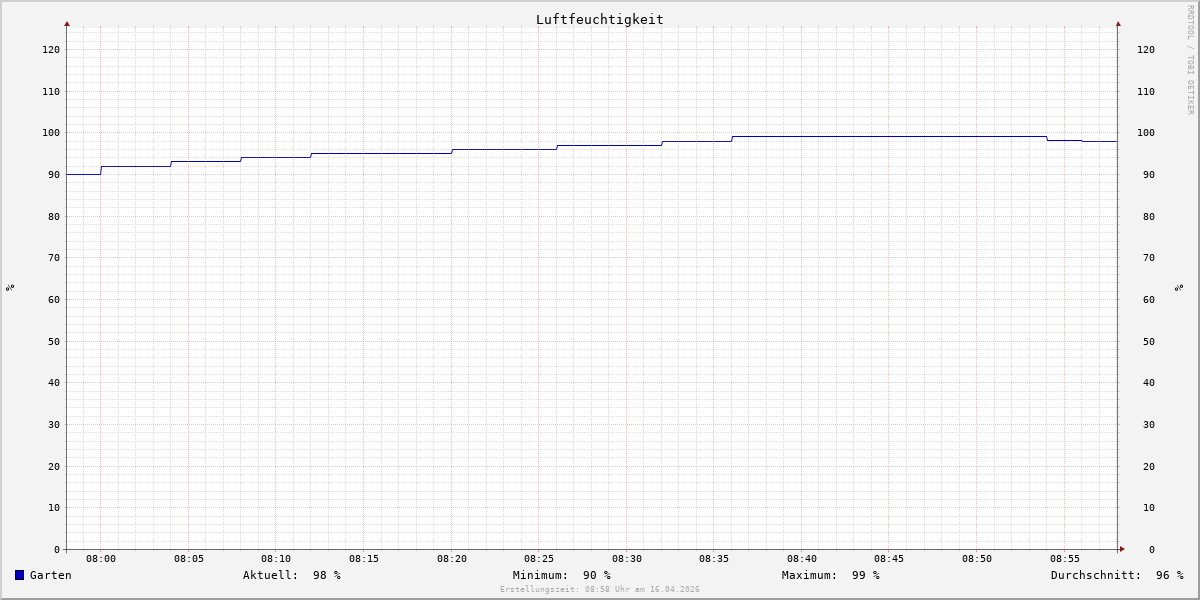Click the Durchschnitt: 96 % value

(x=1117, y=575)
